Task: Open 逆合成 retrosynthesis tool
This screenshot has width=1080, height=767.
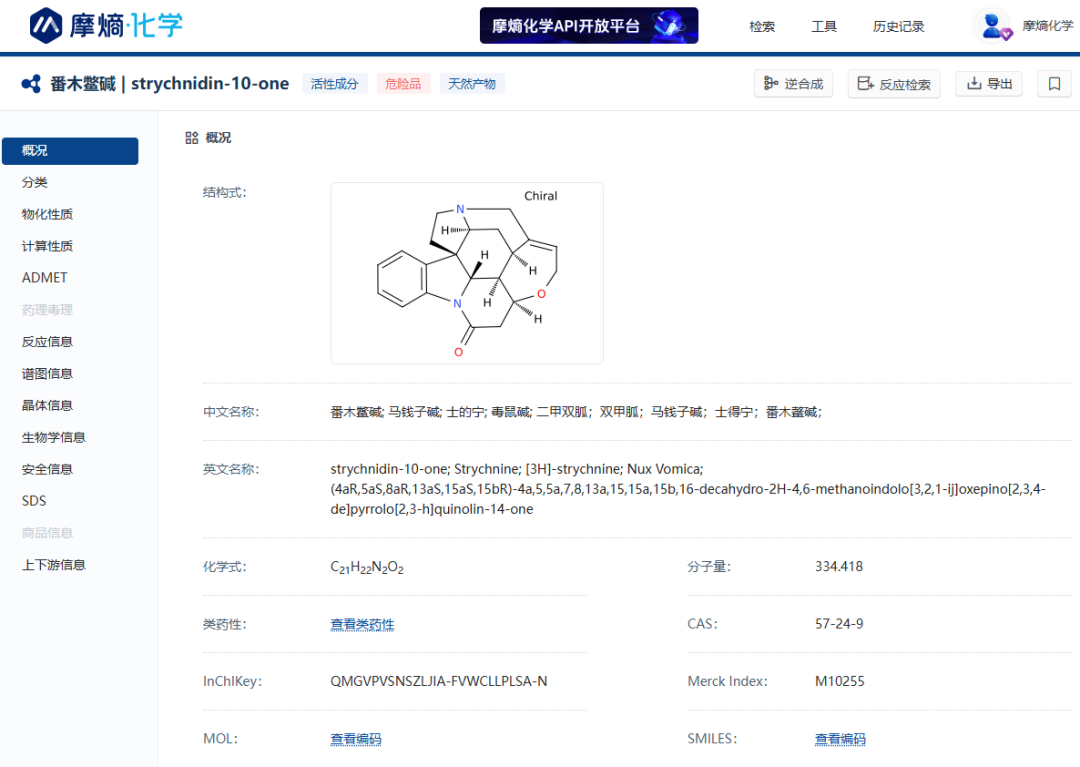Action: pos(793,84)
